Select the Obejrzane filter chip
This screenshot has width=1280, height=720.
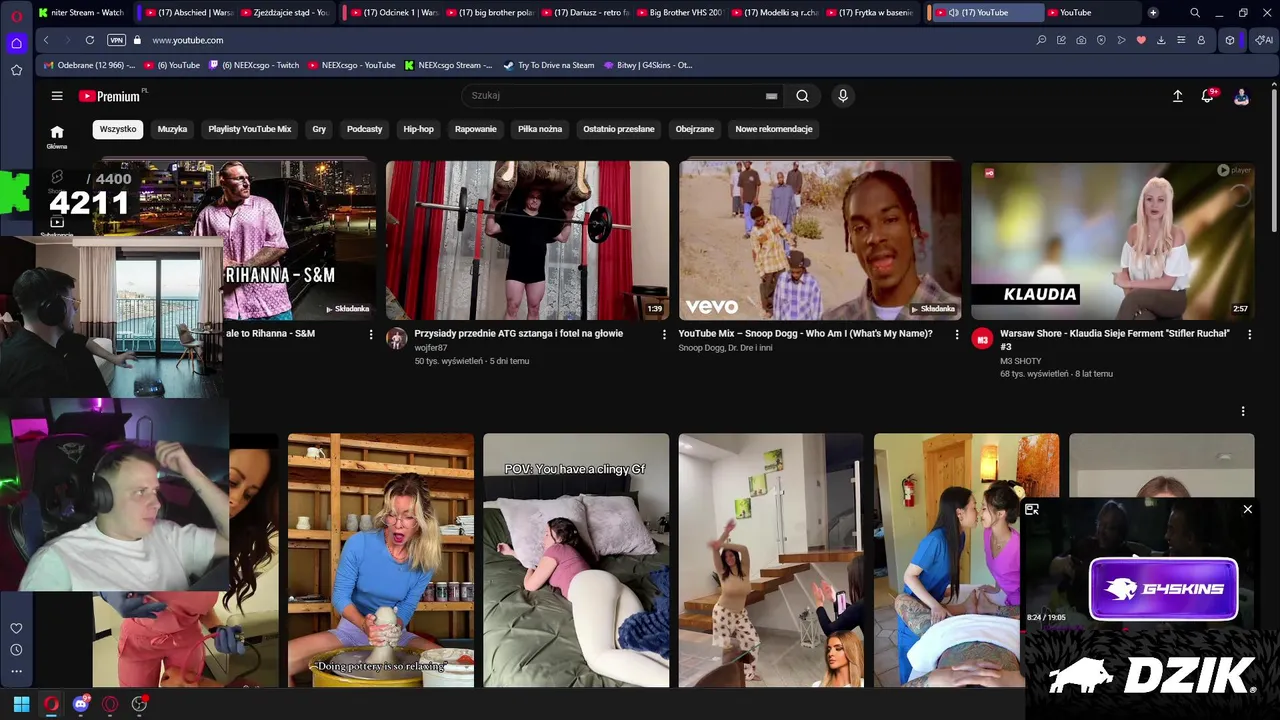coord(695,129)
